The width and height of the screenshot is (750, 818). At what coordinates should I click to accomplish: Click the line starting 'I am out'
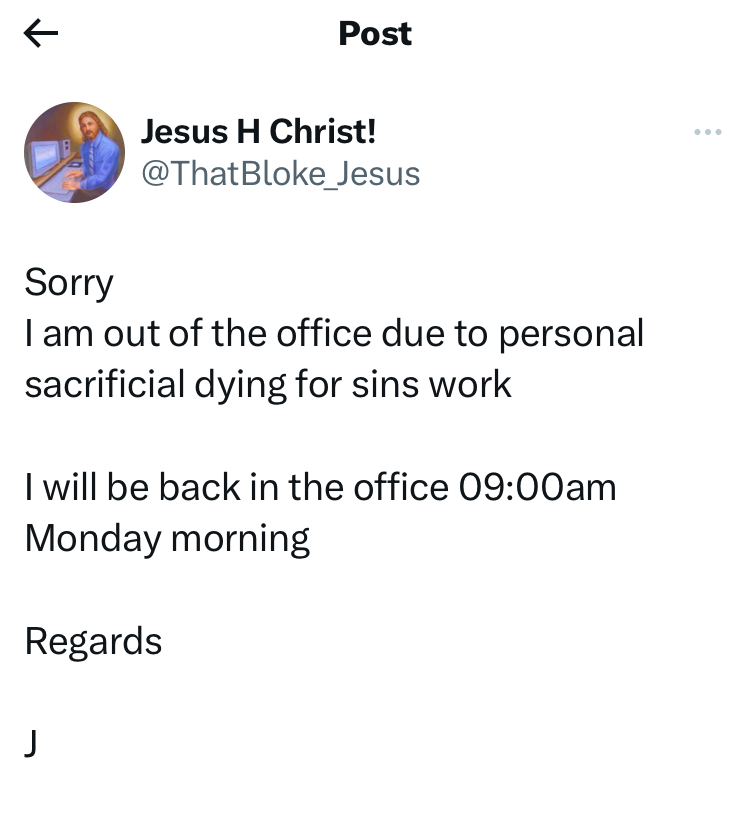334,334
